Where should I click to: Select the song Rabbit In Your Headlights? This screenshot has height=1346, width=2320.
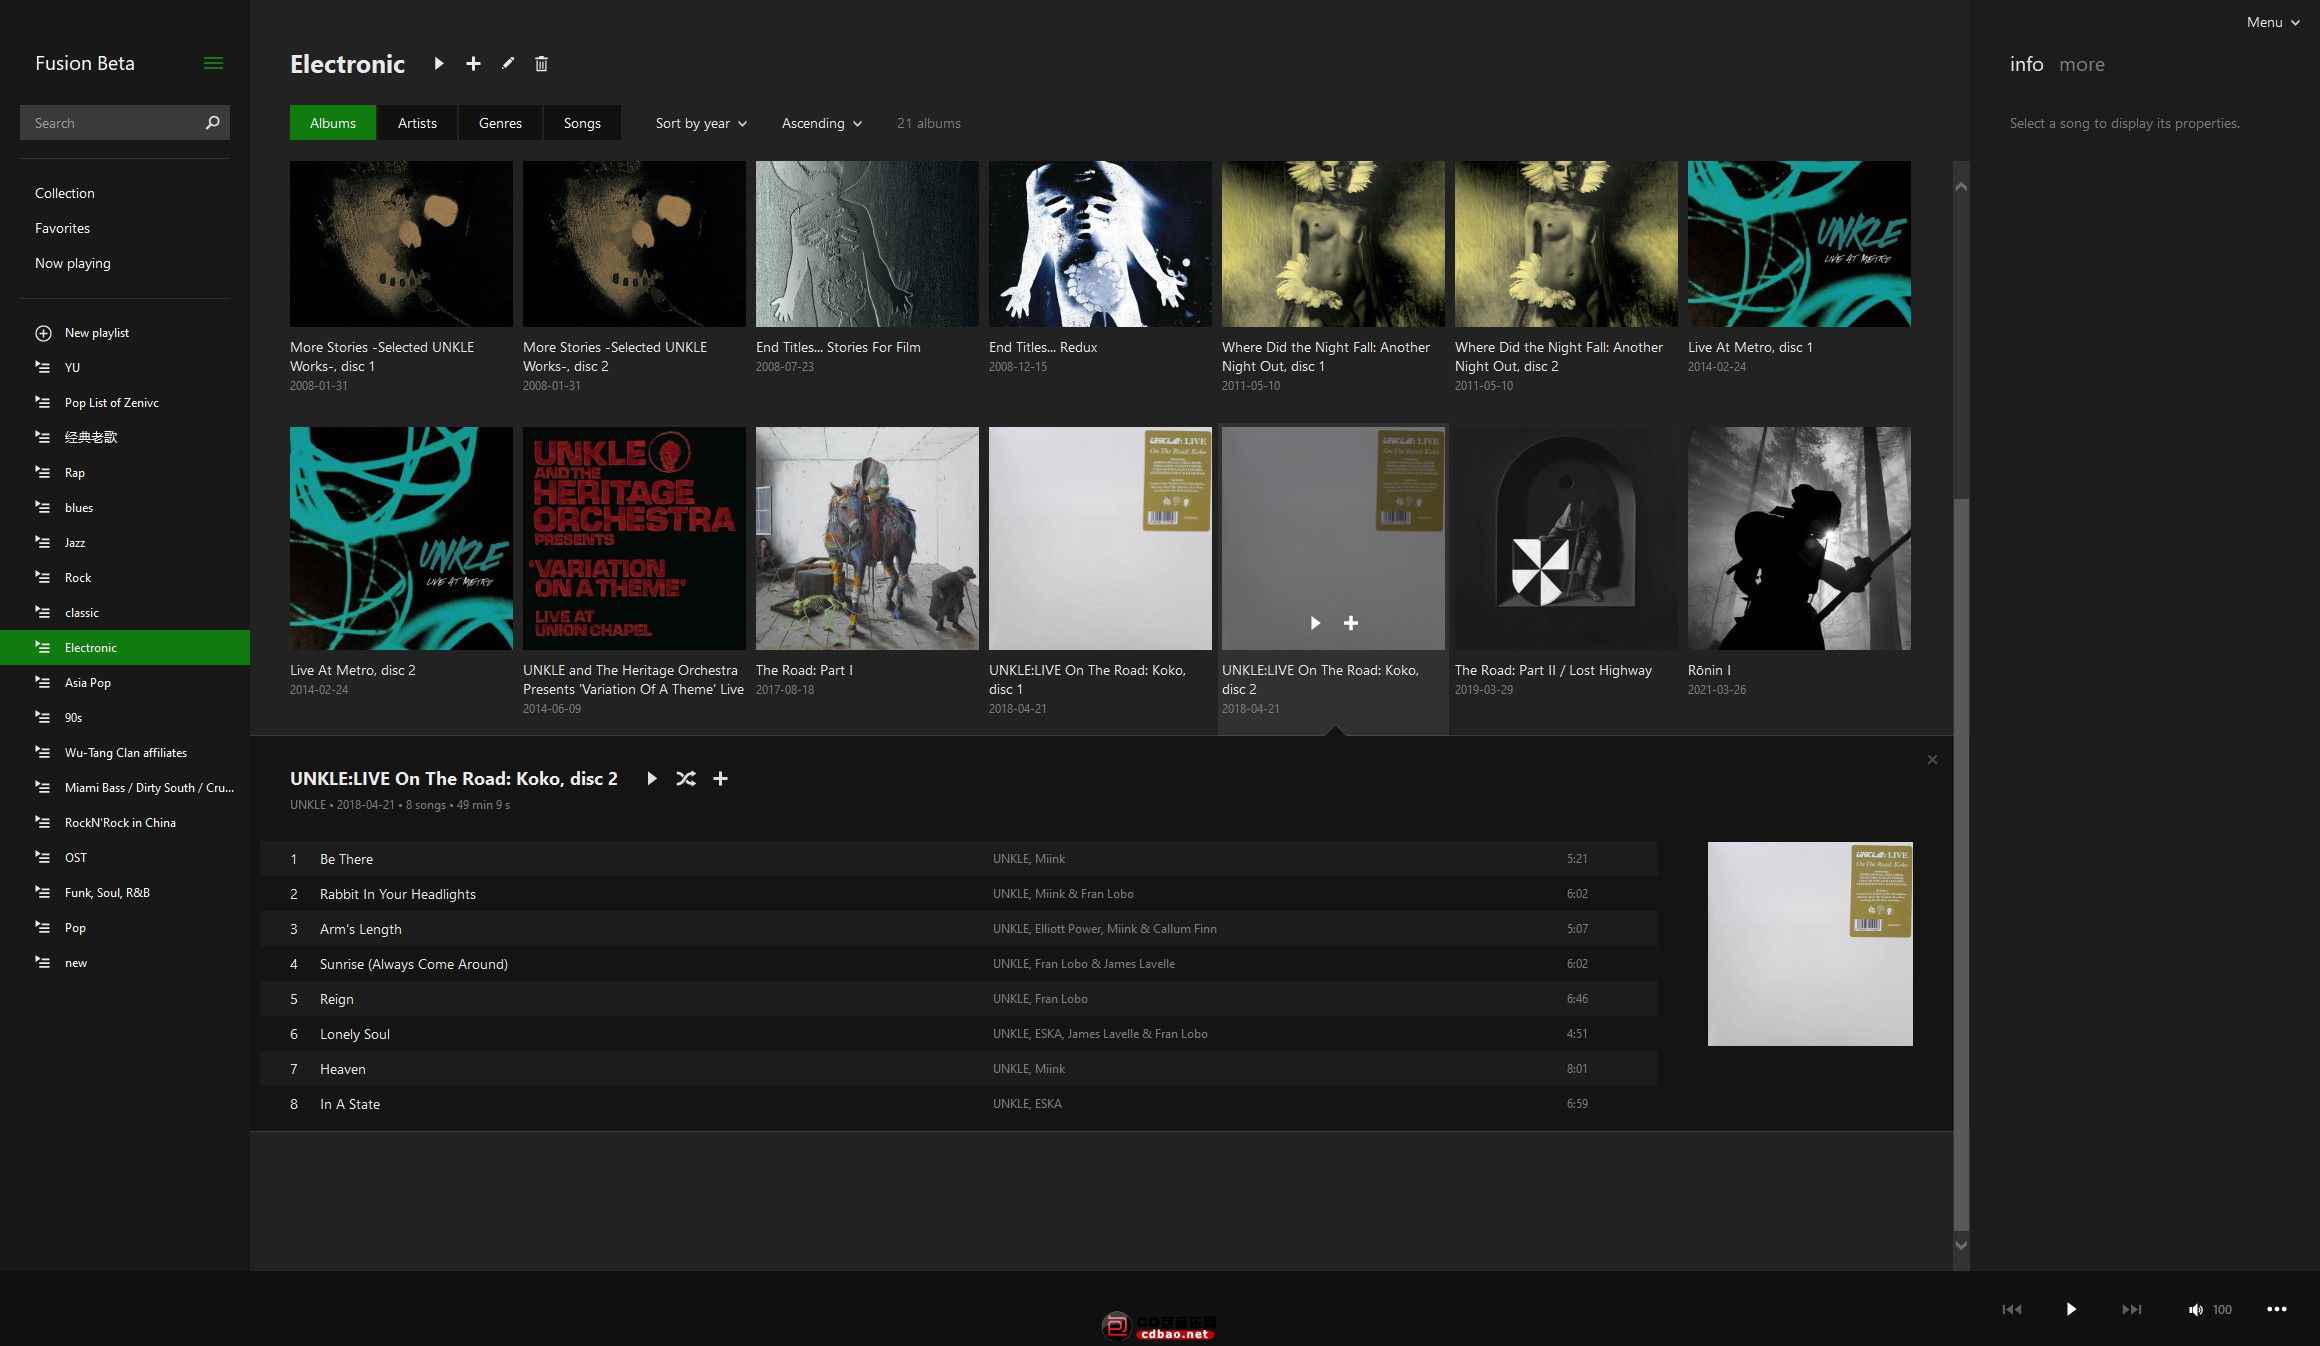coord(959,894)
